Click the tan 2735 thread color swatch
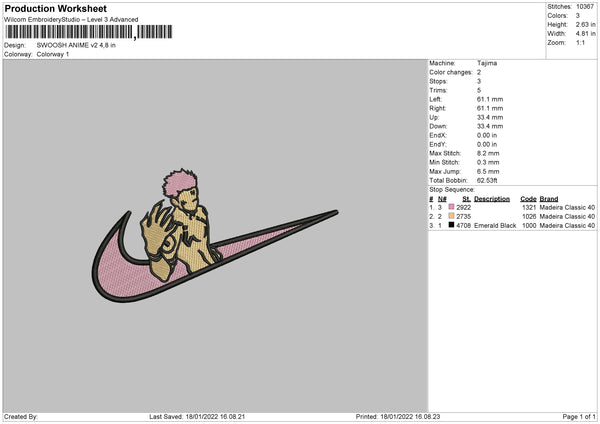600x424 pixels. click(451, 216)
